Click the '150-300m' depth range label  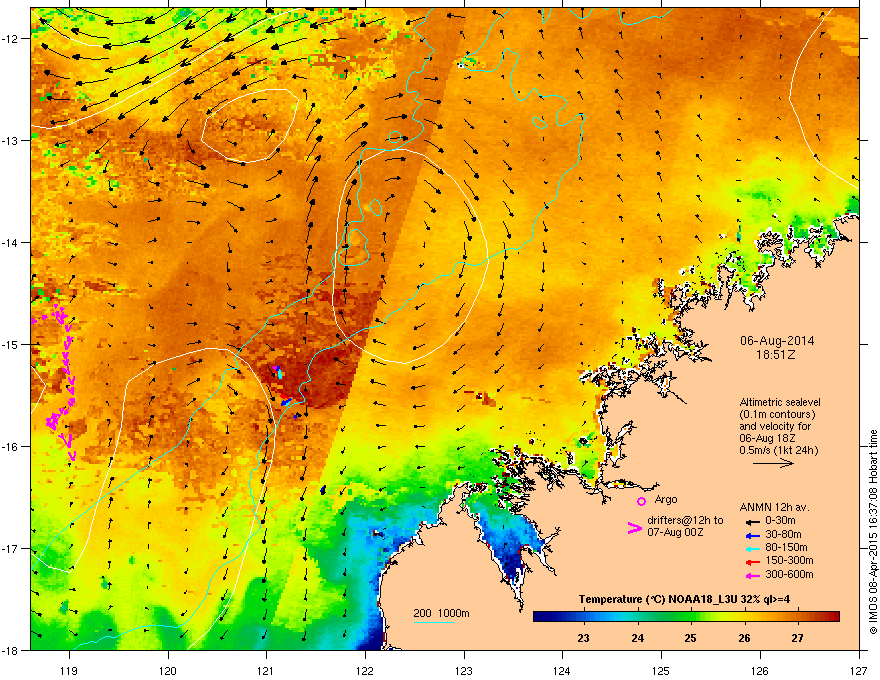pos(789,560)
